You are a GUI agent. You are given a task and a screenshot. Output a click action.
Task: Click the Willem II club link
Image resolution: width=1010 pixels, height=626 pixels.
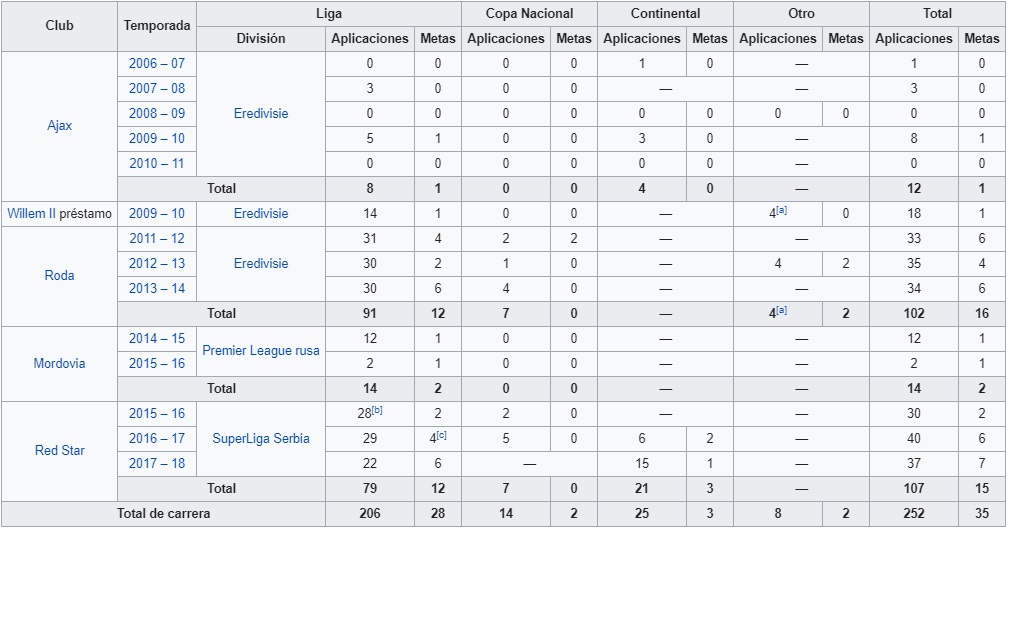pos(31,214)
